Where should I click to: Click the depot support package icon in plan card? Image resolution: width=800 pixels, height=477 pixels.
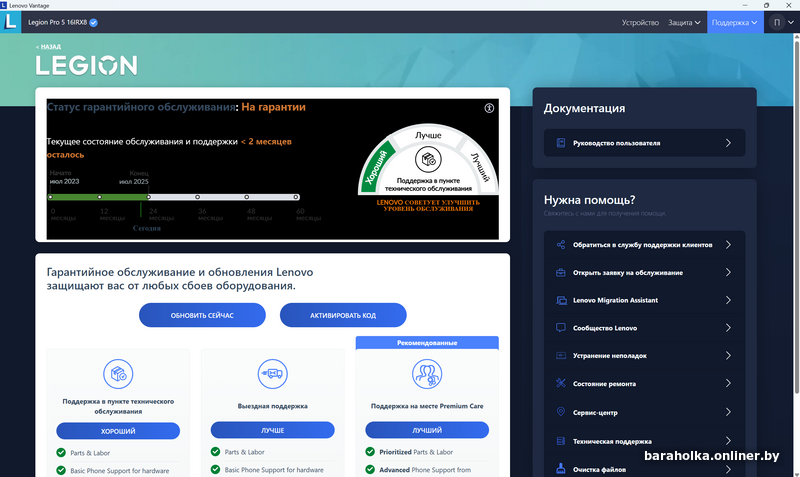point(118,374)
